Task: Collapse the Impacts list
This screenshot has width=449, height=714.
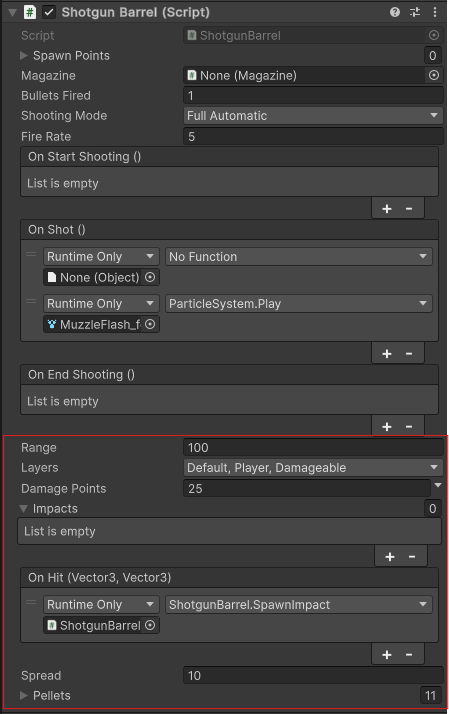Action: 24,509
